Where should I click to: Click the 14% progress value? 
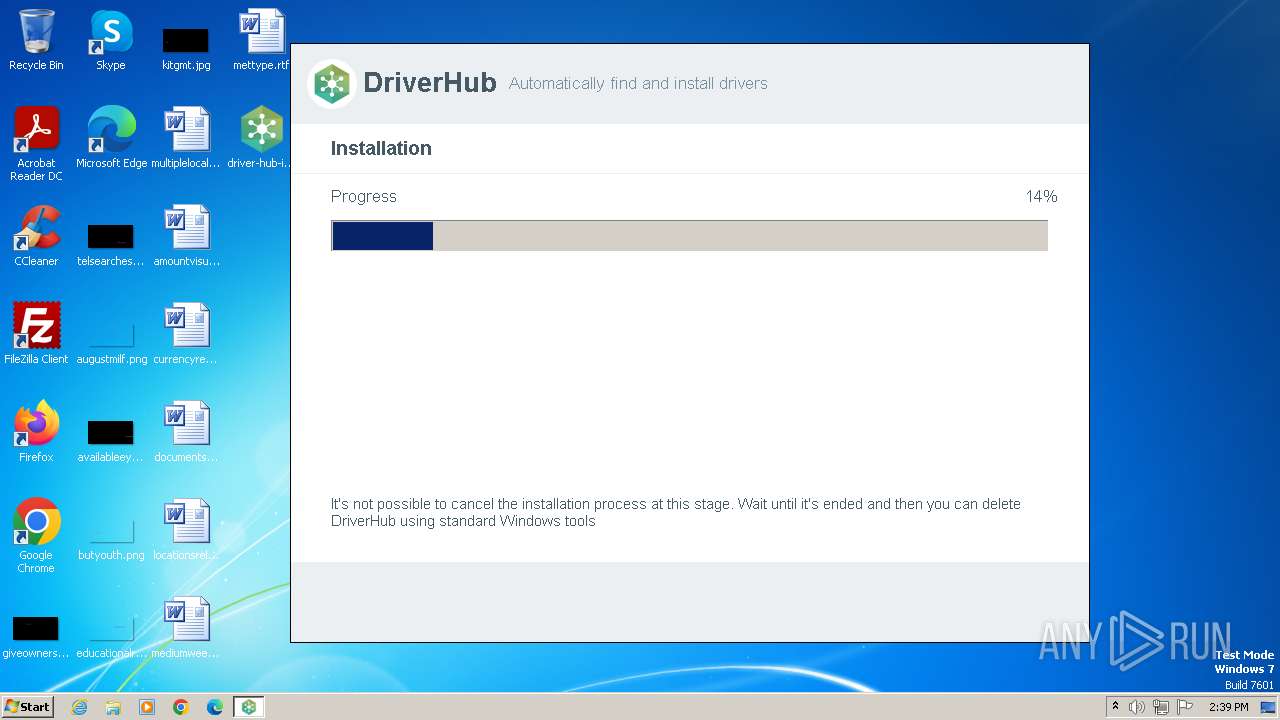tap(1041, 196)
